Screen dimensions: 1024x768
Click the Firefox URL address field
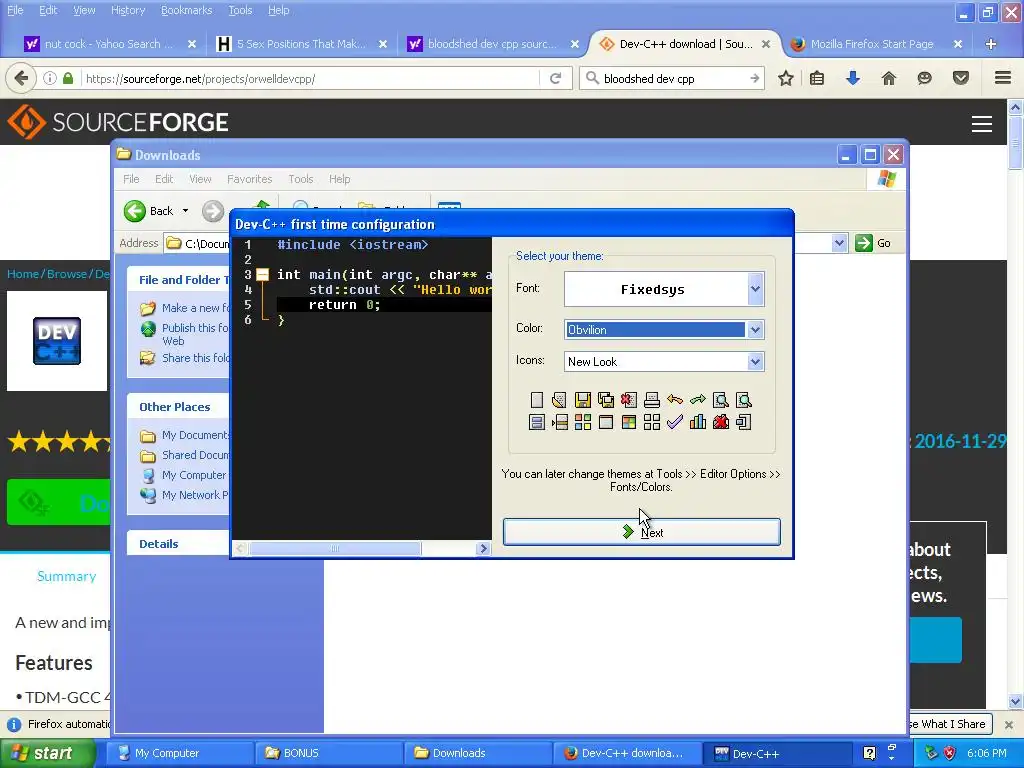(x=312, y=78)
